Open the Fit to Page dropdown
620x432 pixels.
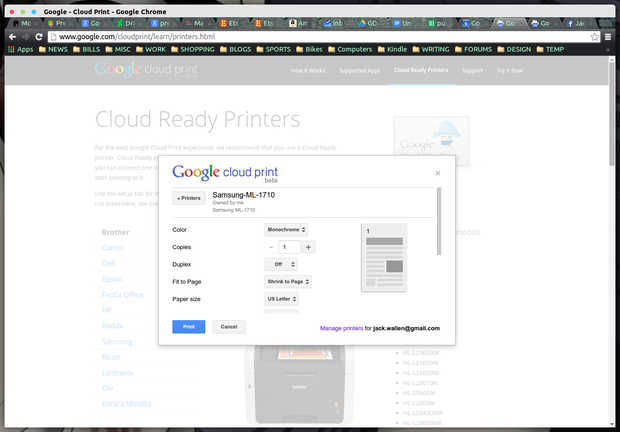pos(288,281)
